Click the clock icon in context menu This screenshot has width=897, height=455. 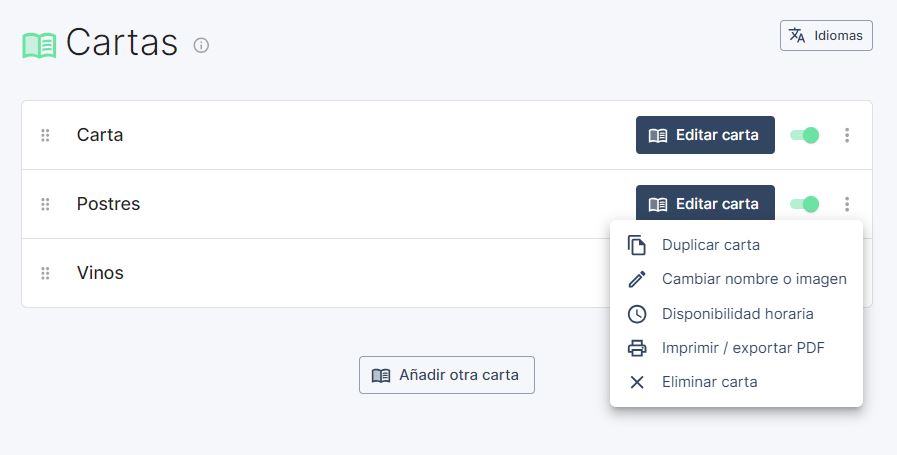tap(637, 314)
